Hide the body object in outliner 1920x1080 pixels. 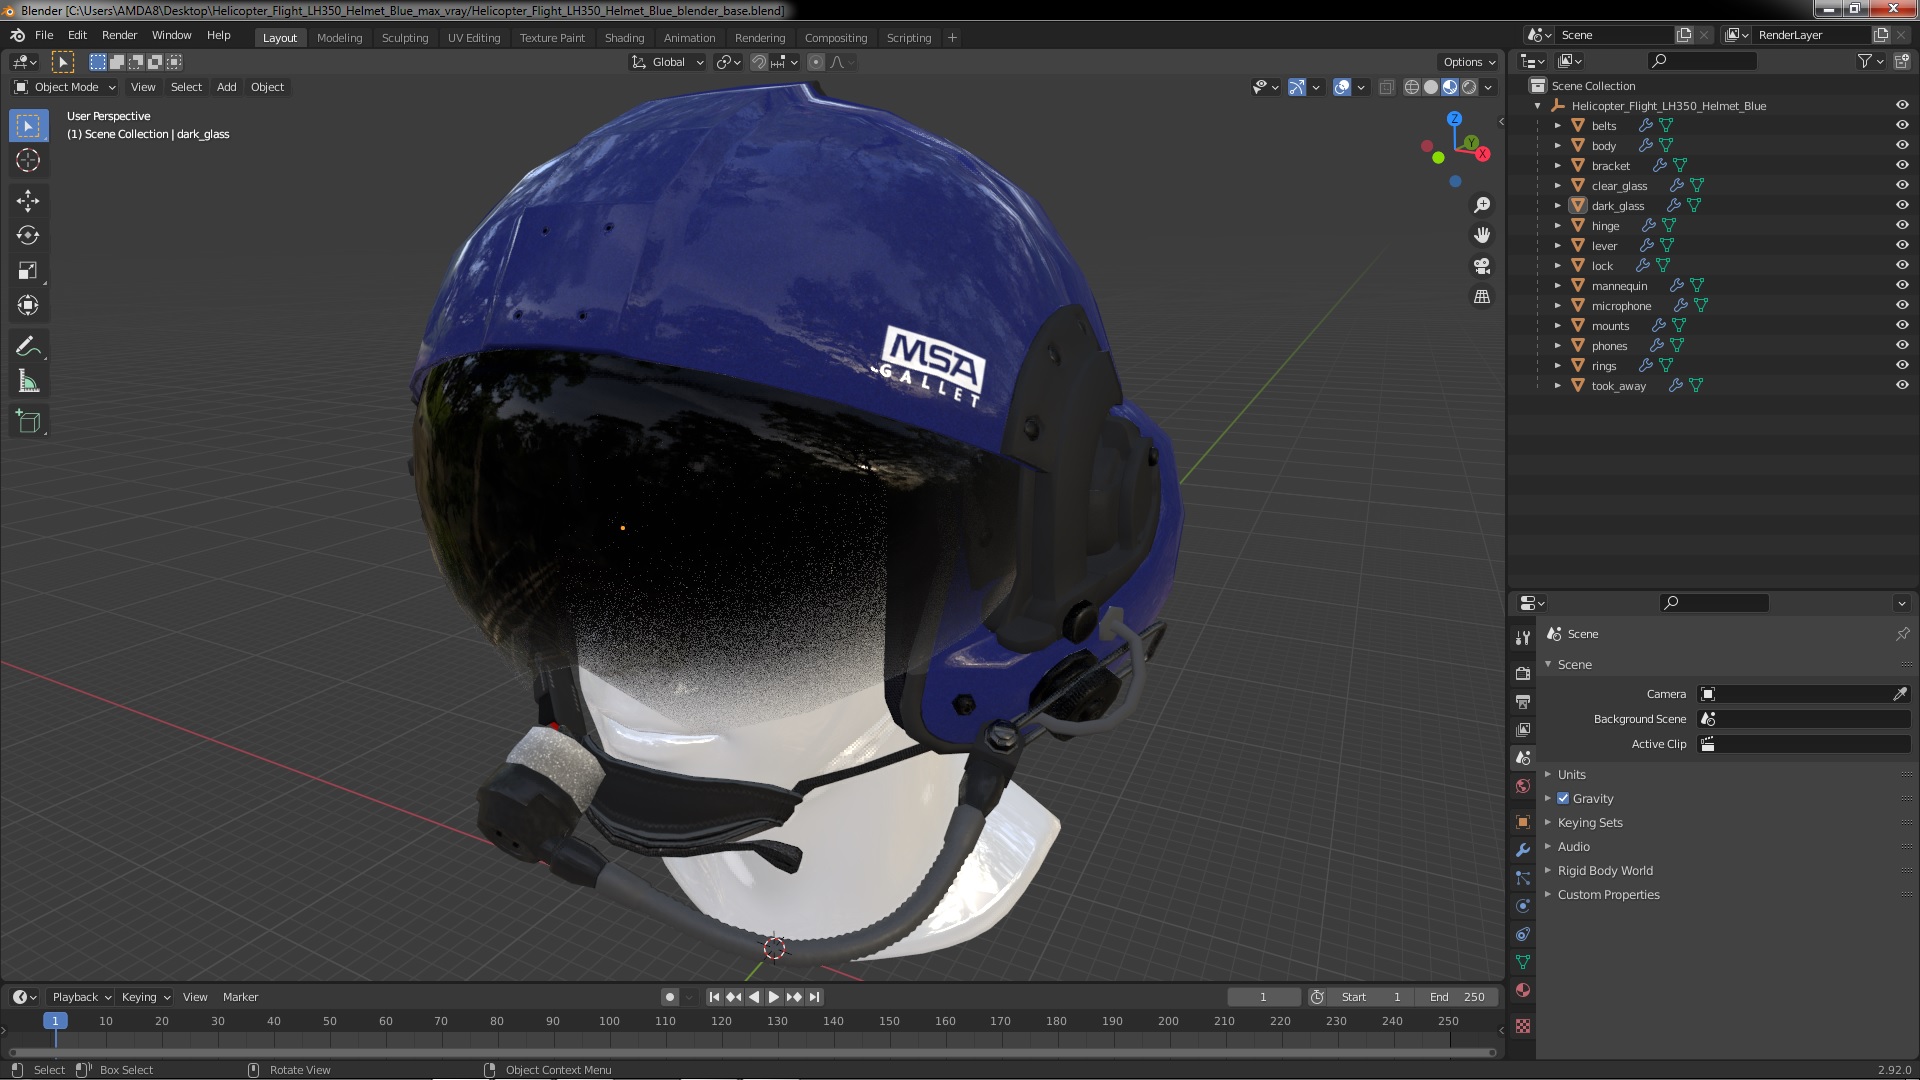pos(1902,145)
